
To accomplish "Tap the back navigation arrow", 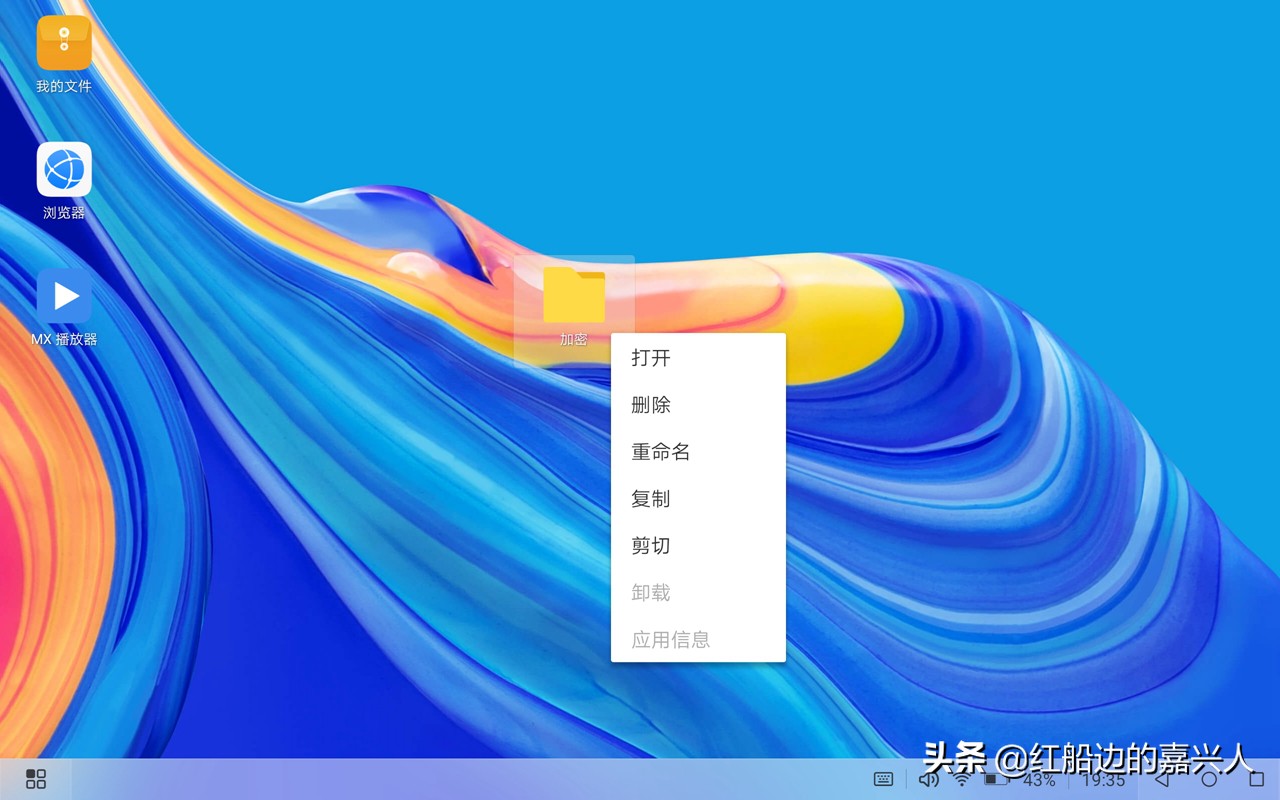I will click(x=1161, y=778).
